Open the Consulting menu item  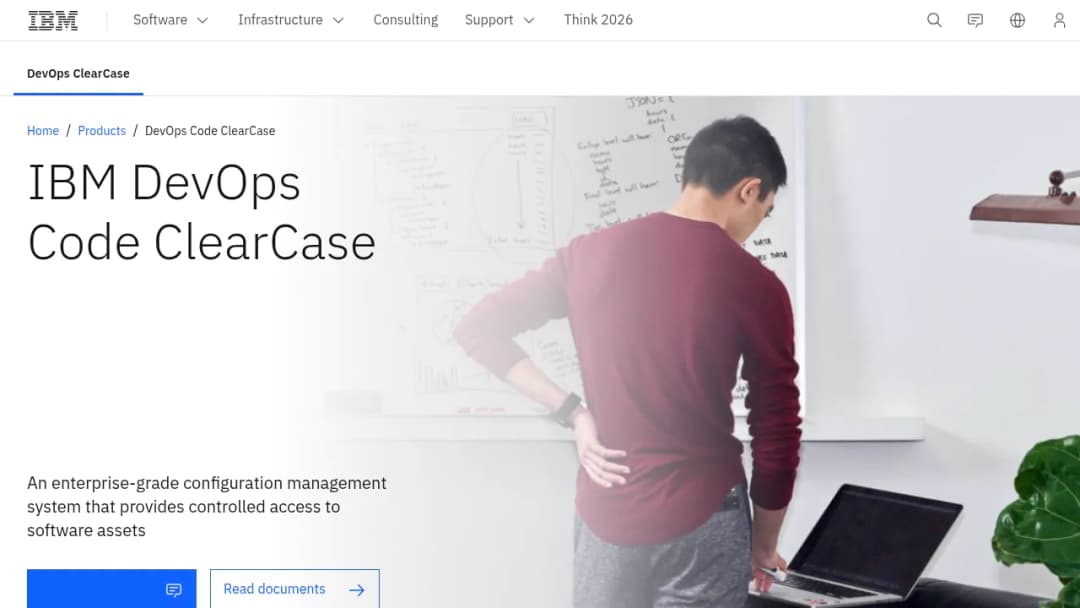point(406,20)
